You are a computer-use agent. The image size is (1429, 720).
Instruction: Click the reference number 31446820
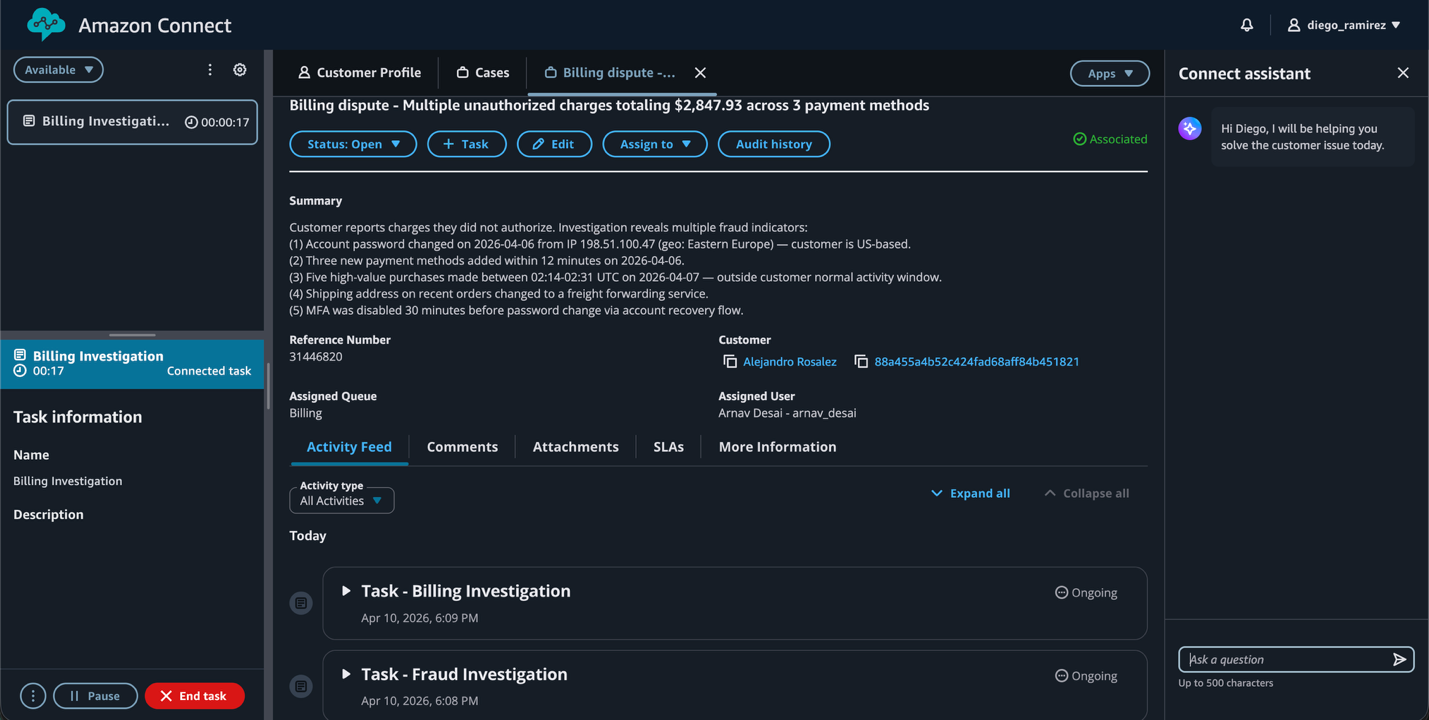pos(316,356)
